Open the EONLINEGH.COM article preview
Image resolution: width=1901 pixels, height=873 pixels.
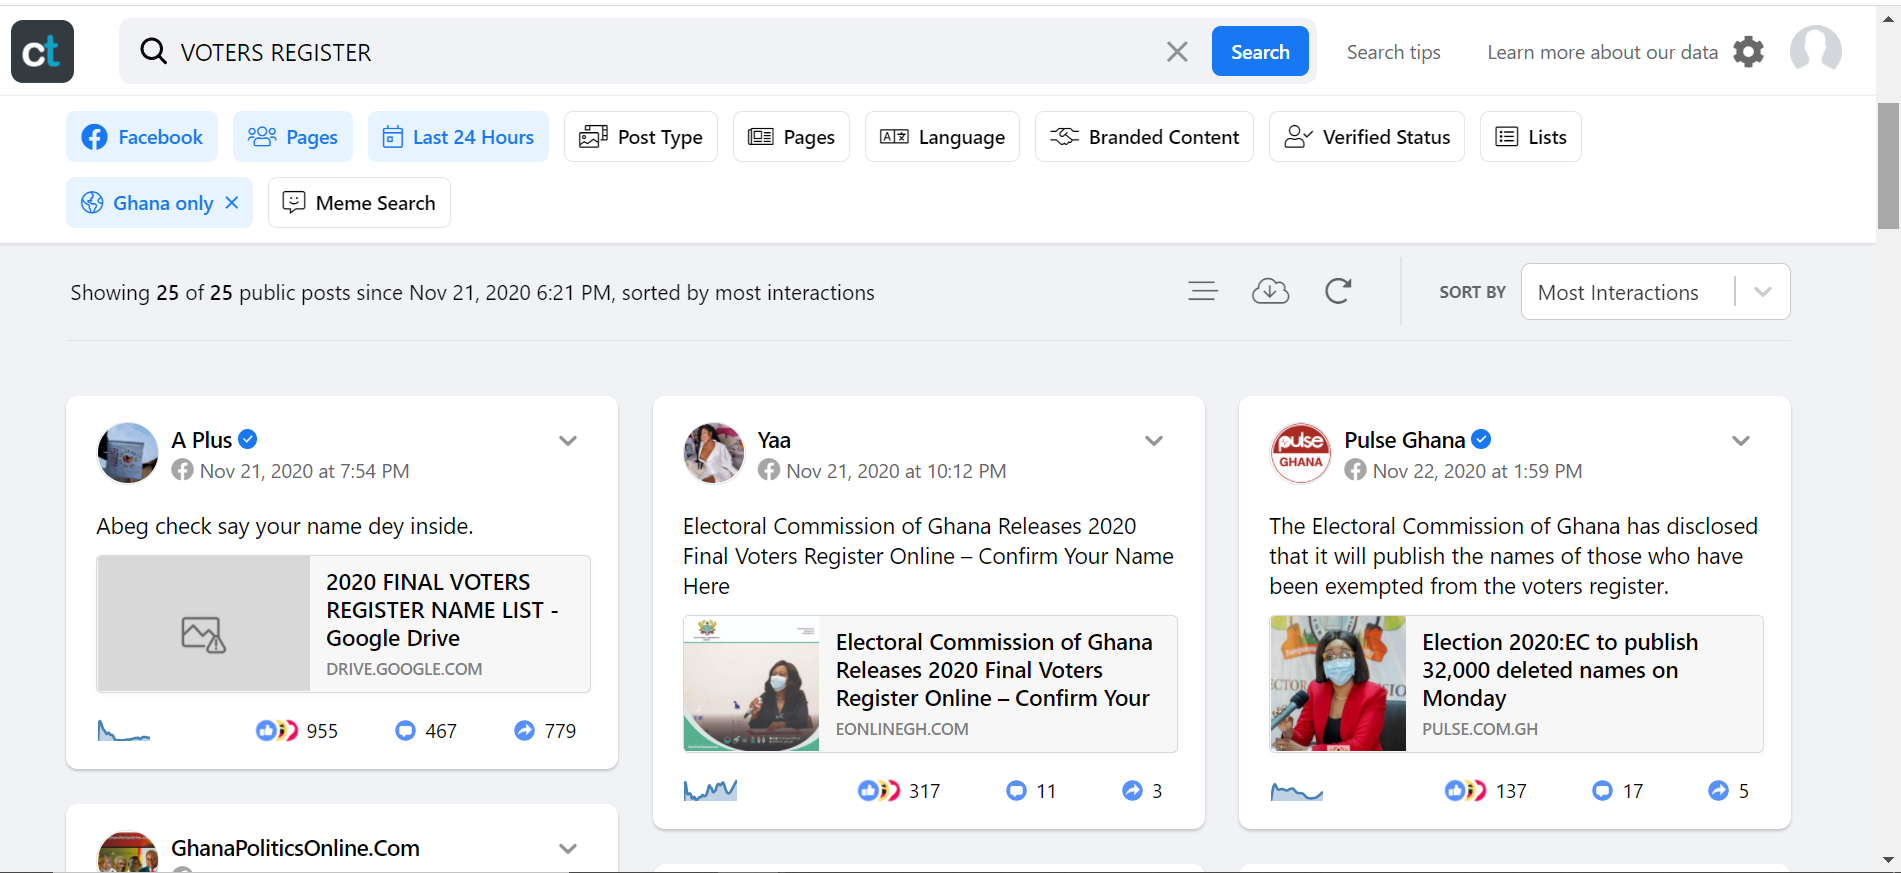click(930, 684)
